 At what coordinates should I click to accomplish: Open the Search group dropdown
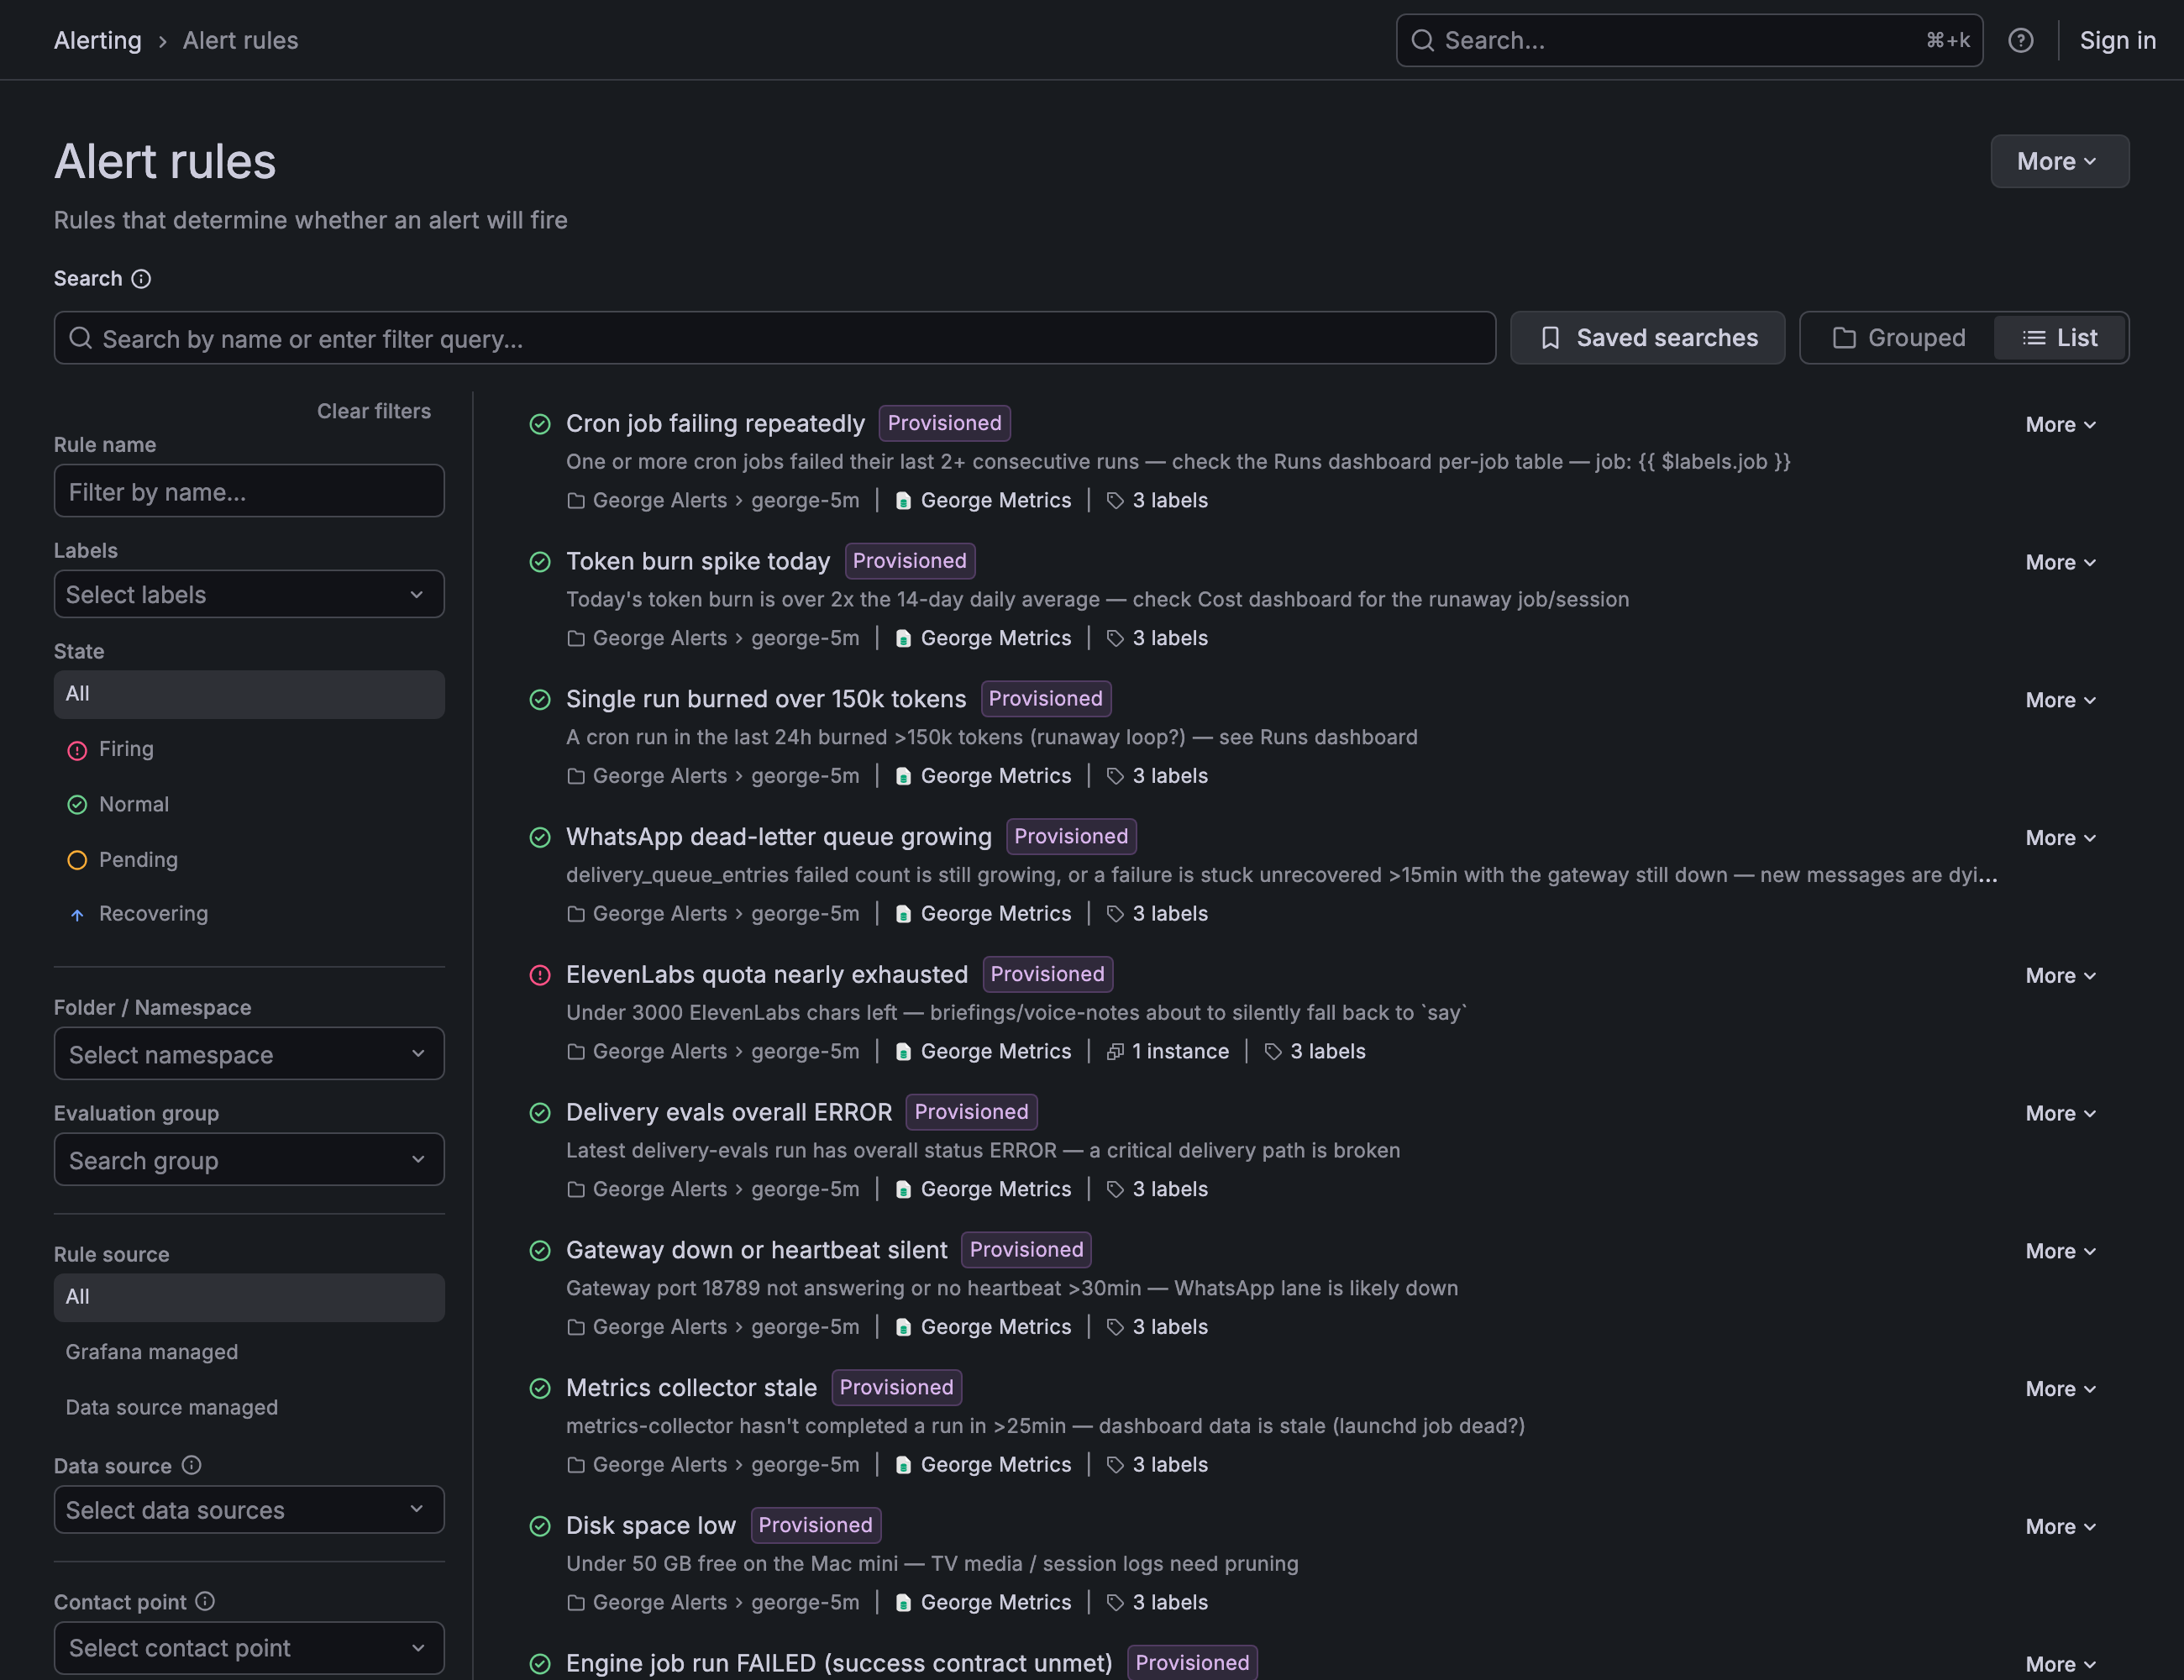click(x=249, y=1160)
